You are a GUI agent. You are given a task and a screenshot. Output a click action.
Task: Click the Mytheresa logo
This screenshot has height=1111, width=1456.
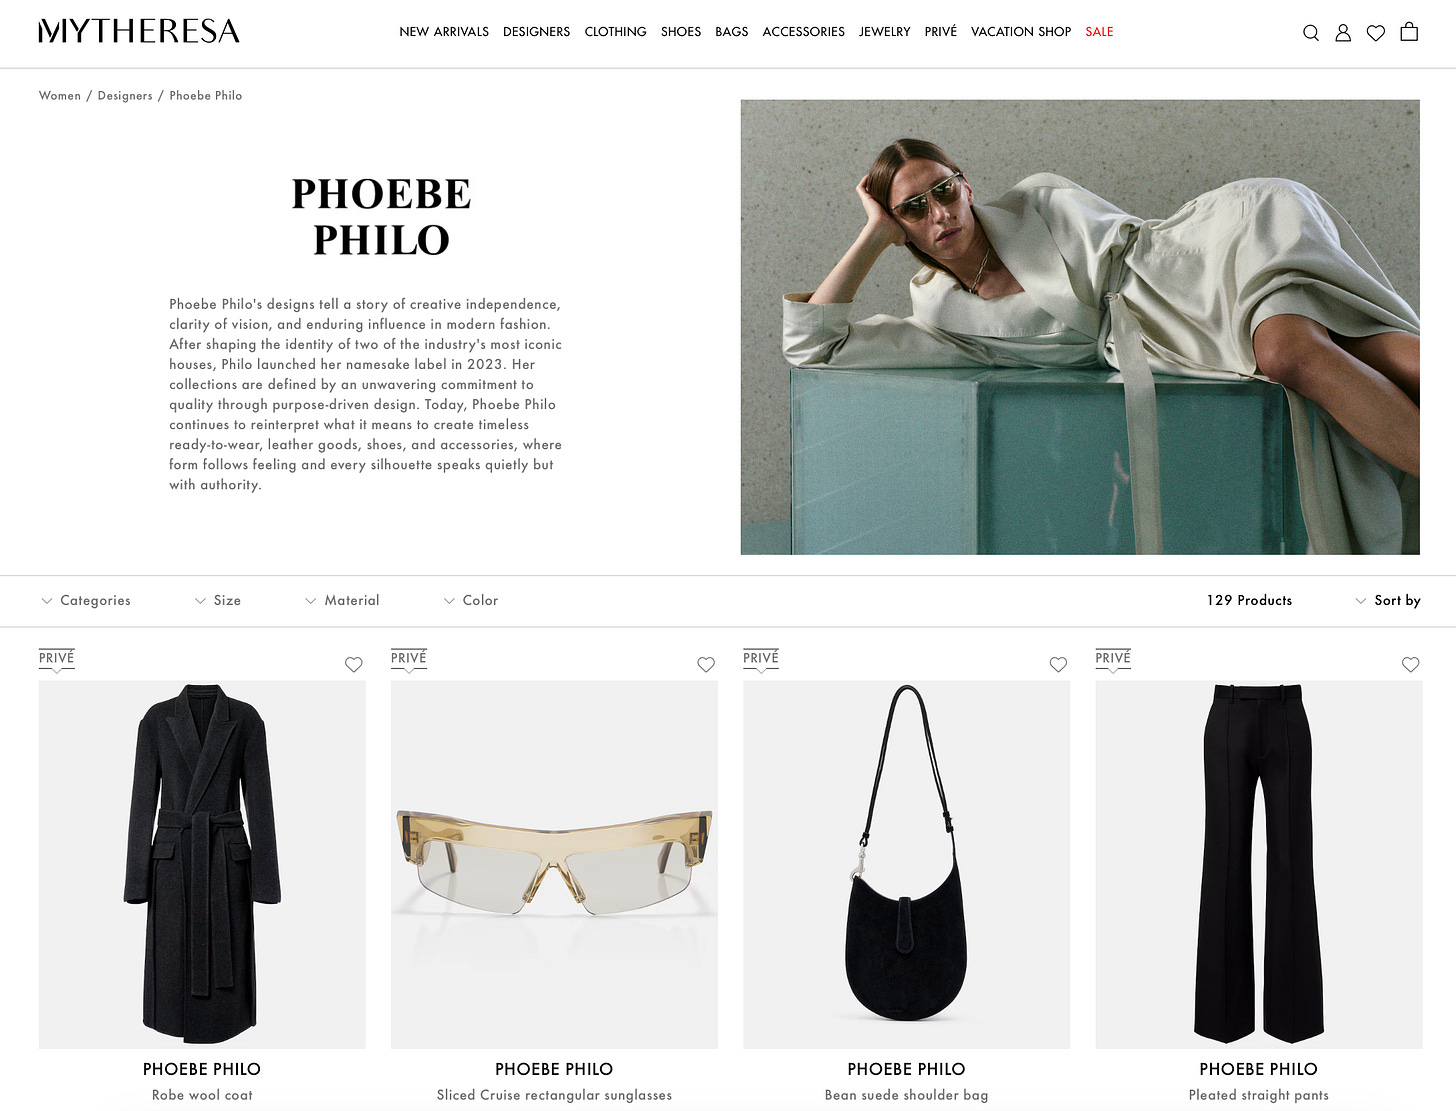(139, 31)
